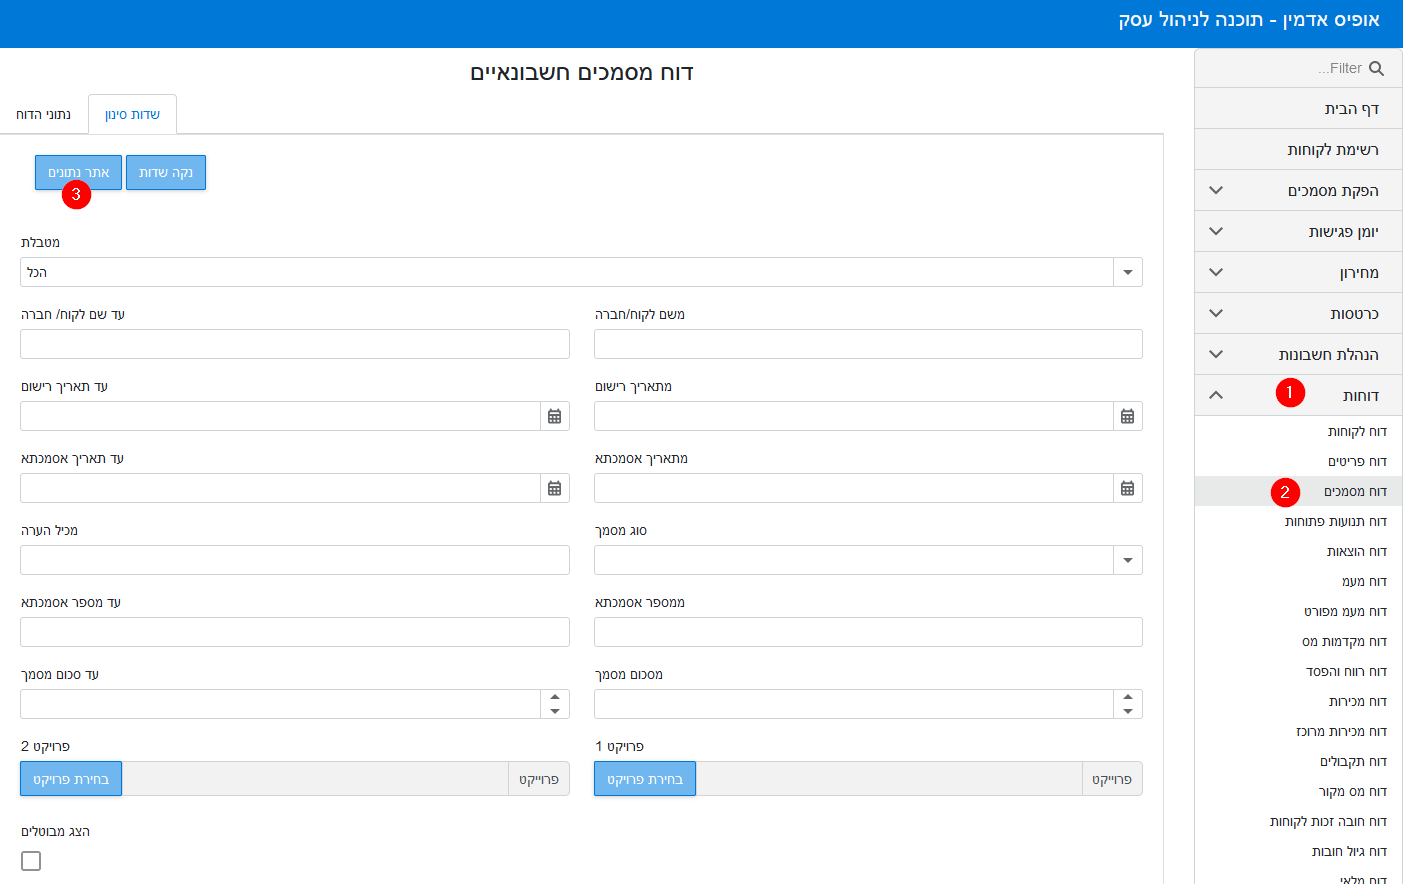Screen dimensions: 1405x884
Task: Click the פרויקט 2 project text field
Action: click(315, 779)
